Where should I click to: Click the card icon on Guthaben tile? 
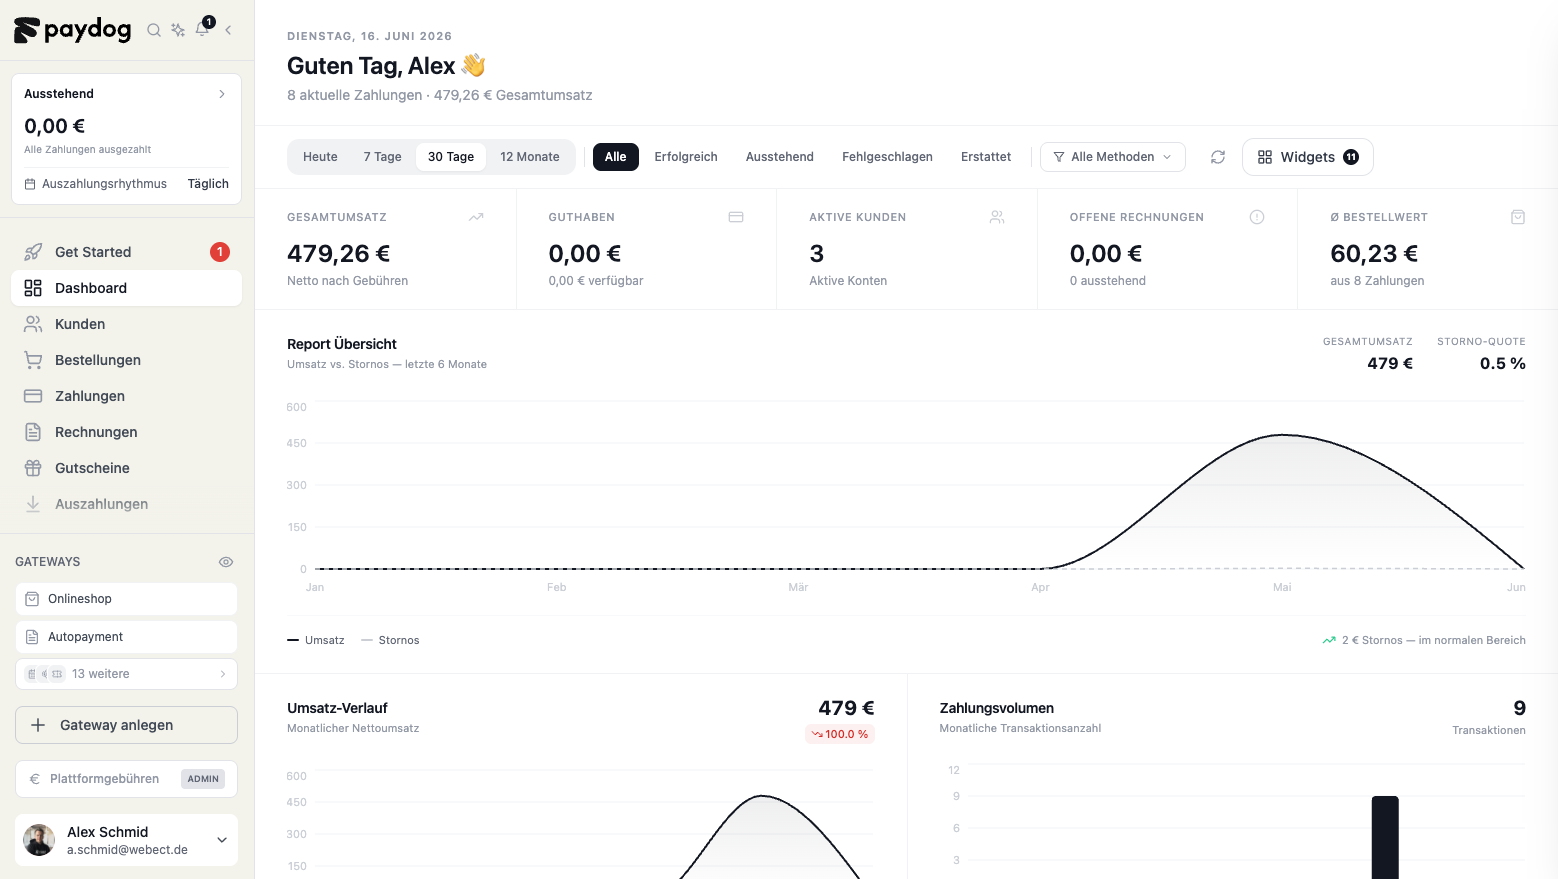tap(736, 217)
